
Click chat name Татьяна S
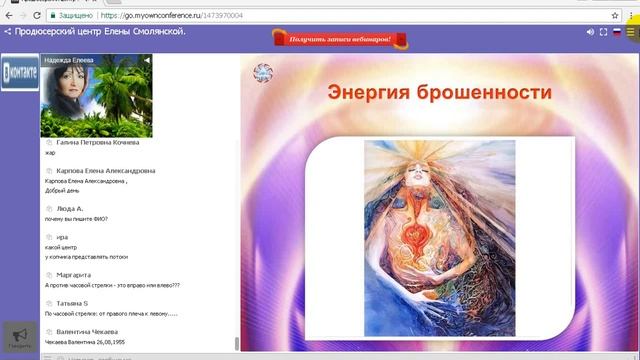point(72,303)
